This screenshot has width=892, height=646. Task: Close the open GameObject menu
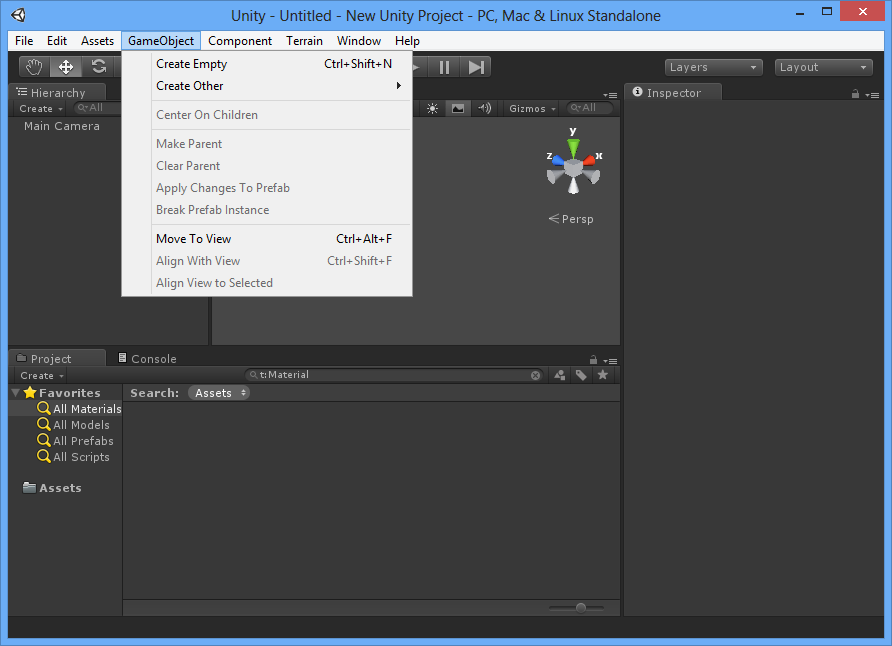point(161,41)
